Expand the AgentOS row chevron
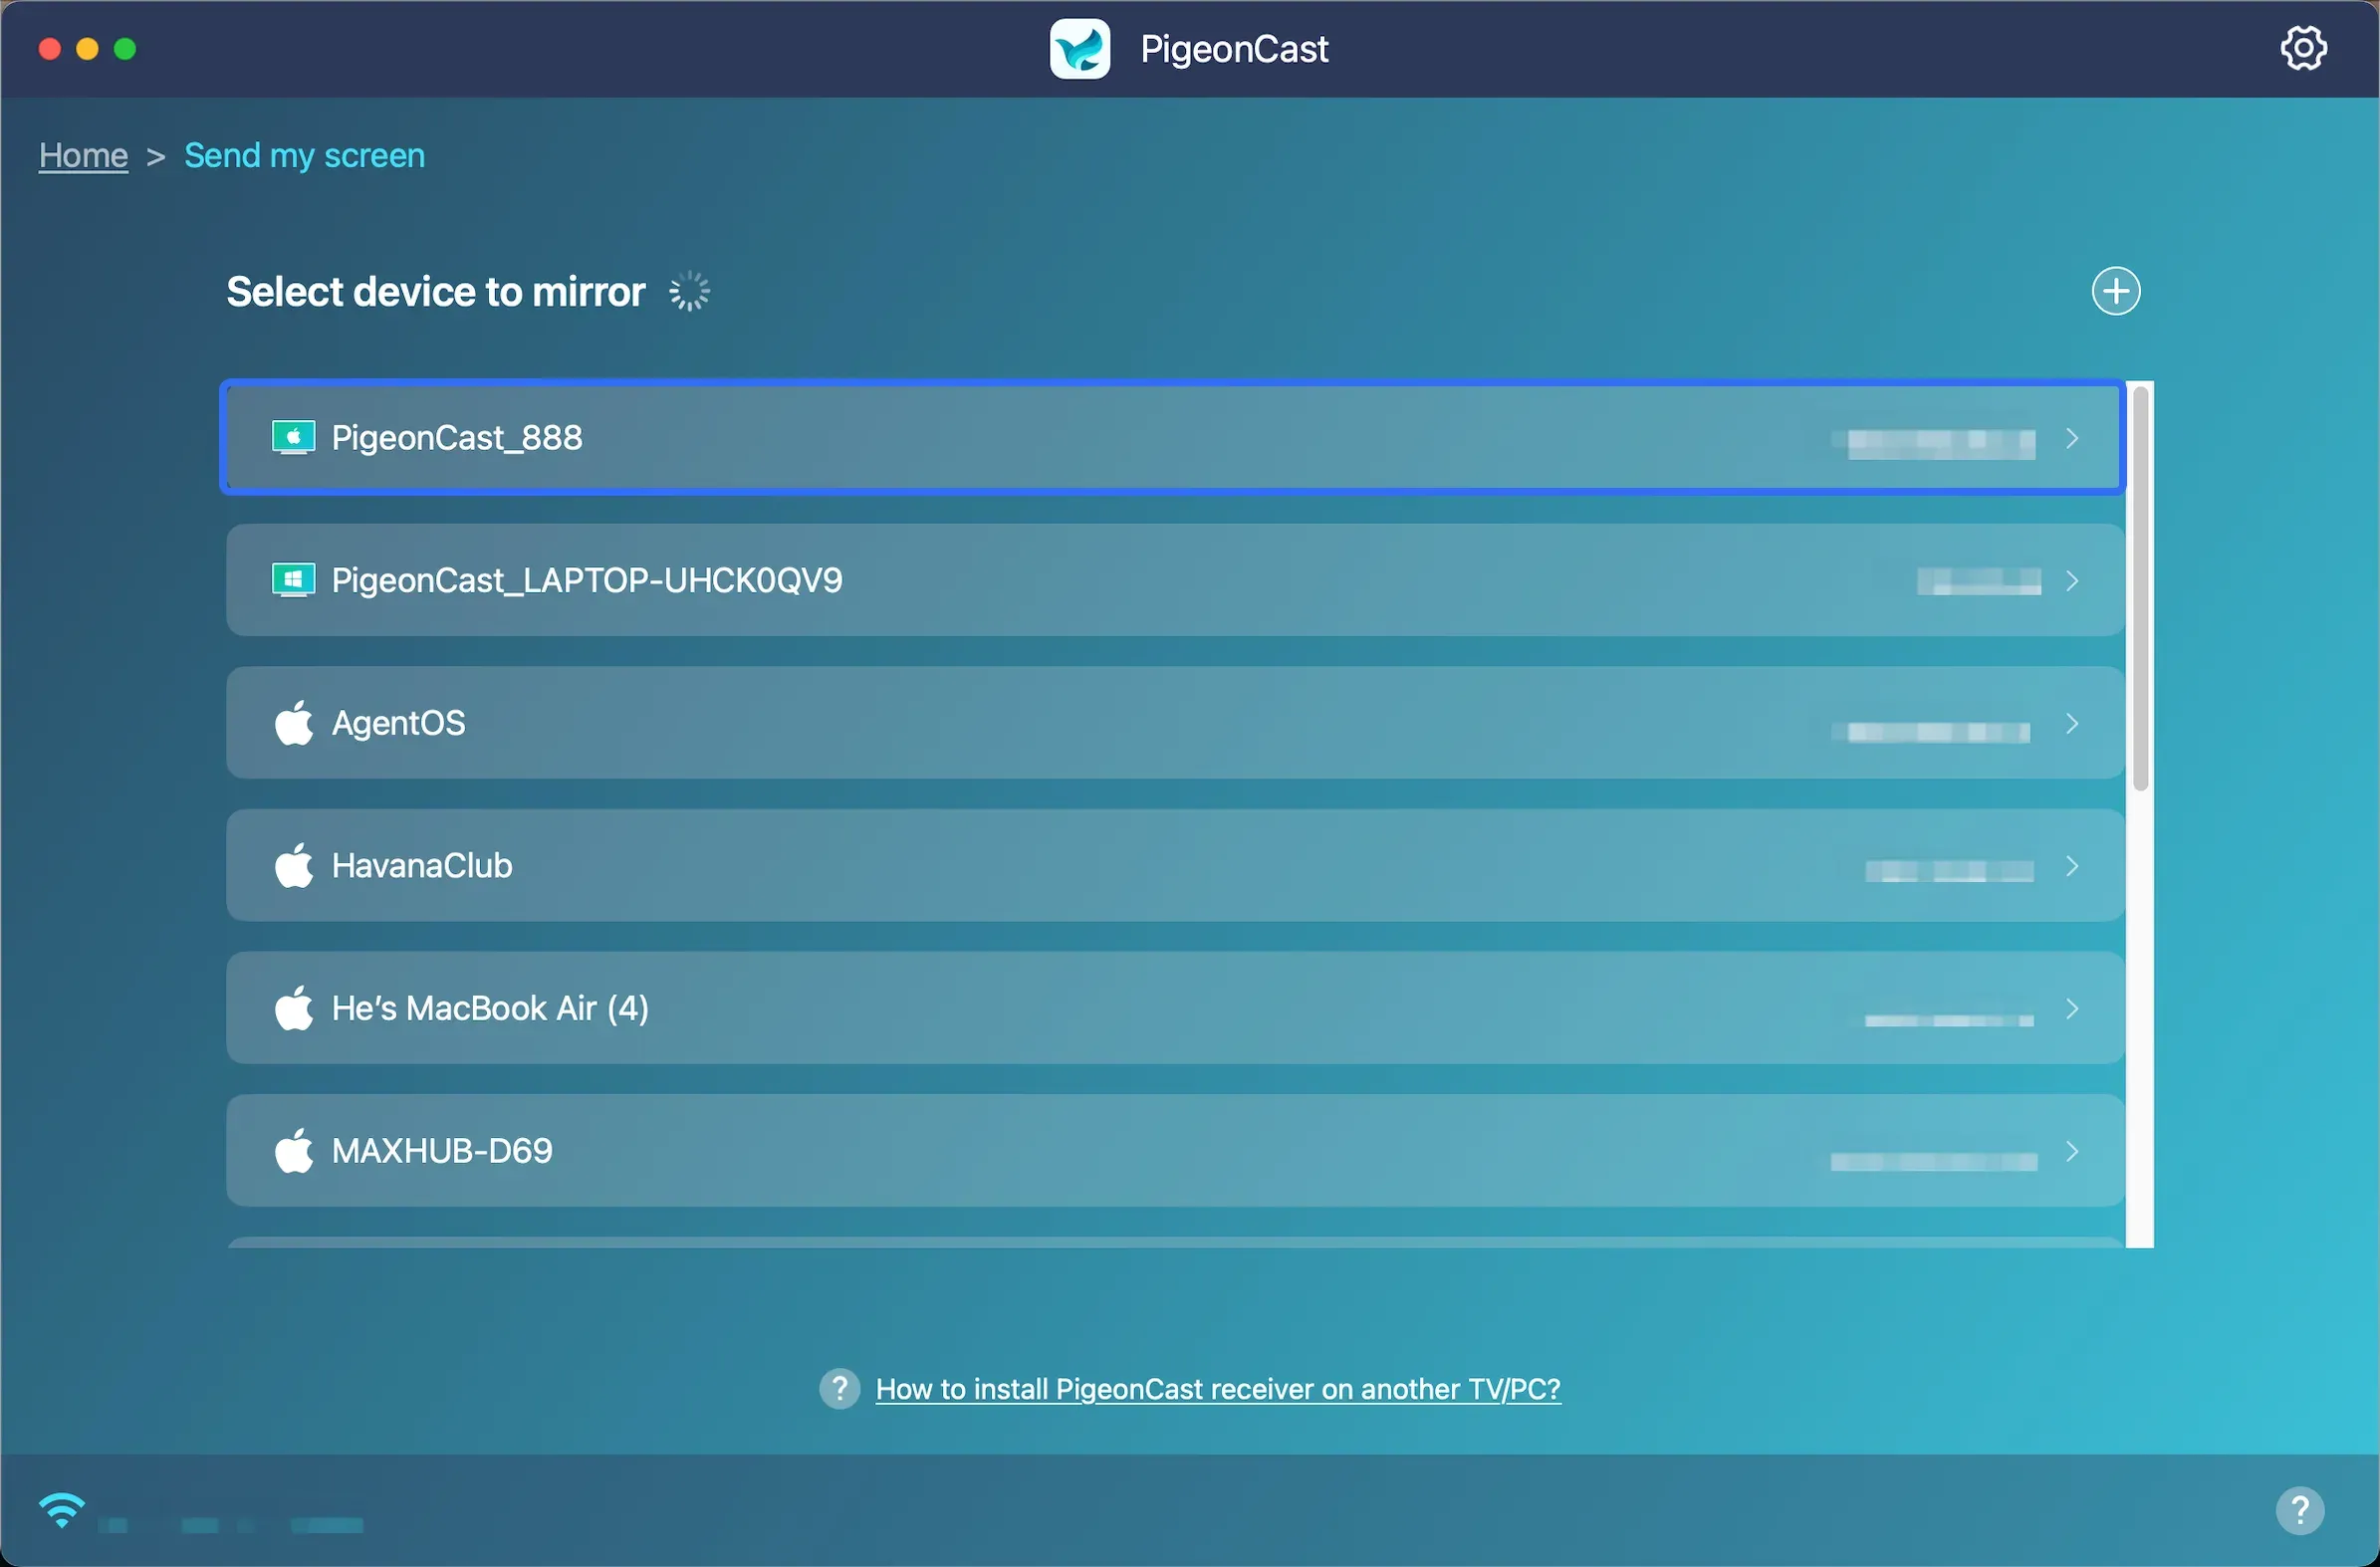Image resolution: width=2380 pixels, height=1567 pixels. [x=2072, y=723]
